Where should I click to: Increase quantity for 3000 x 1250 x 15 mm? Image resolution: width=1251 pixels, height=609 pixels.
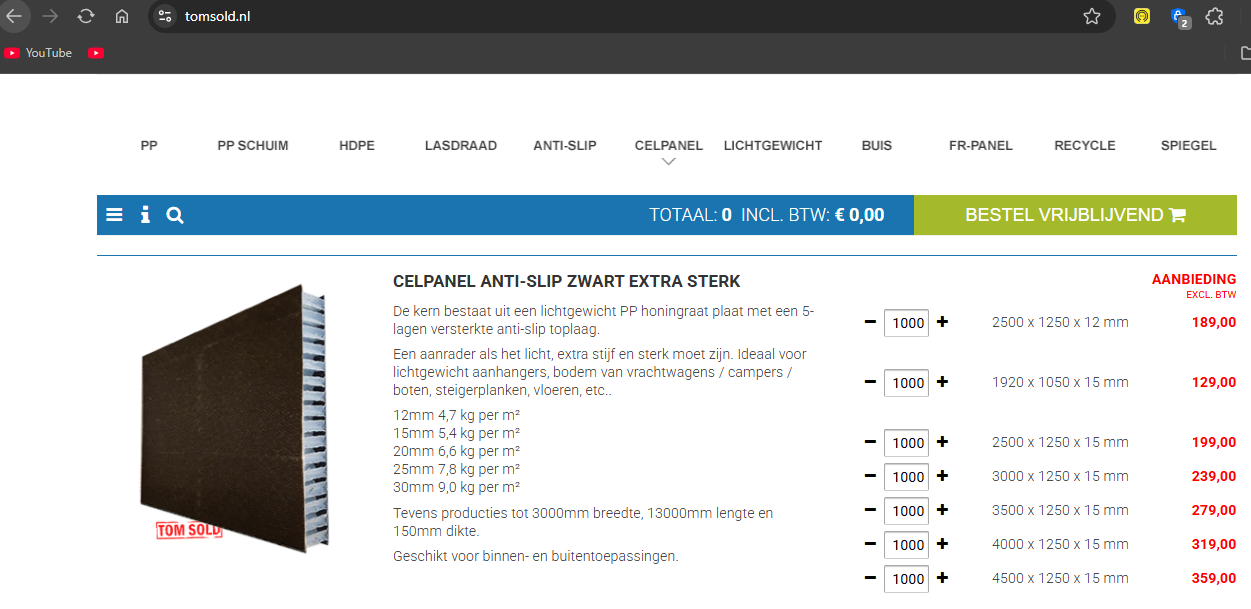point(942,476)
